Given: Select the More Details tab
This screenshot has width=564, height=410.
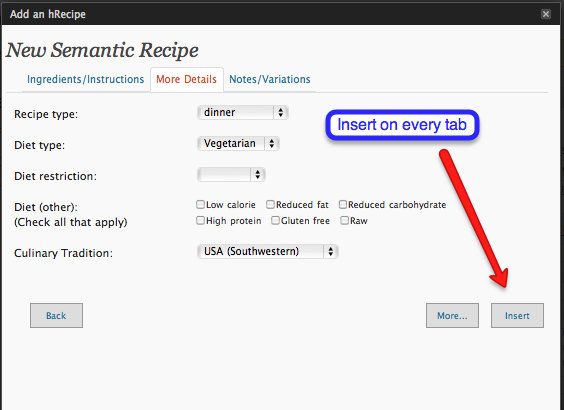Looking at the screenshot, I should point(187,79).
